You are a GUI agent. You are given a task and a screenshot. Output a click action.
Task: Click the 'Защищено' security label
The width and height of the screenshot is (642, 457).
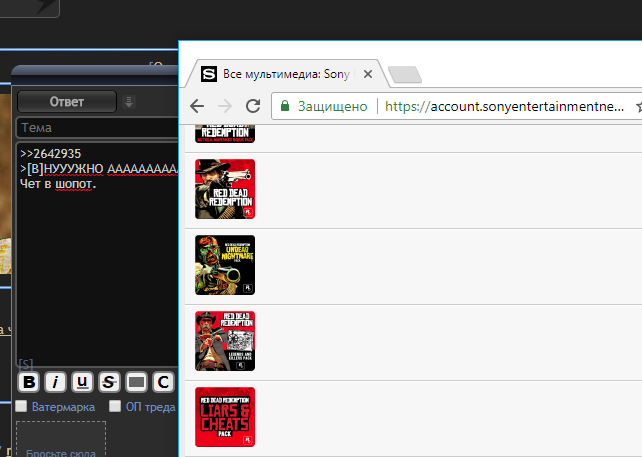(x=332, y=106)
